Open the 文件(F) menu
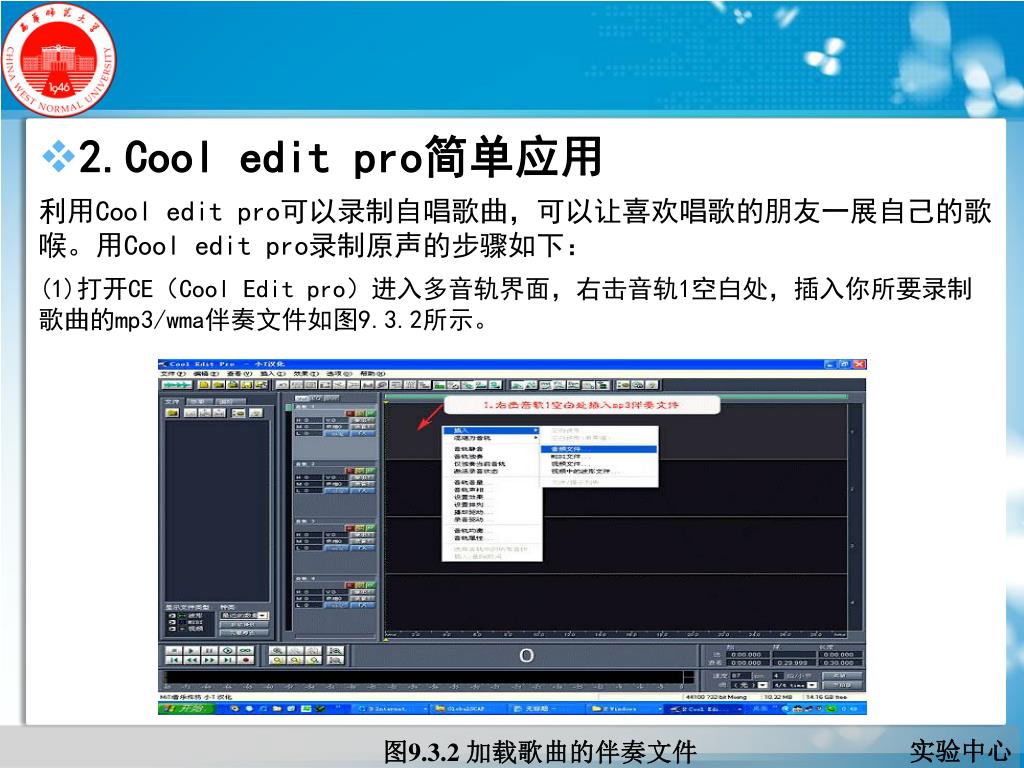The width and height of the screenshot is (1024, 768). point(173,374)
